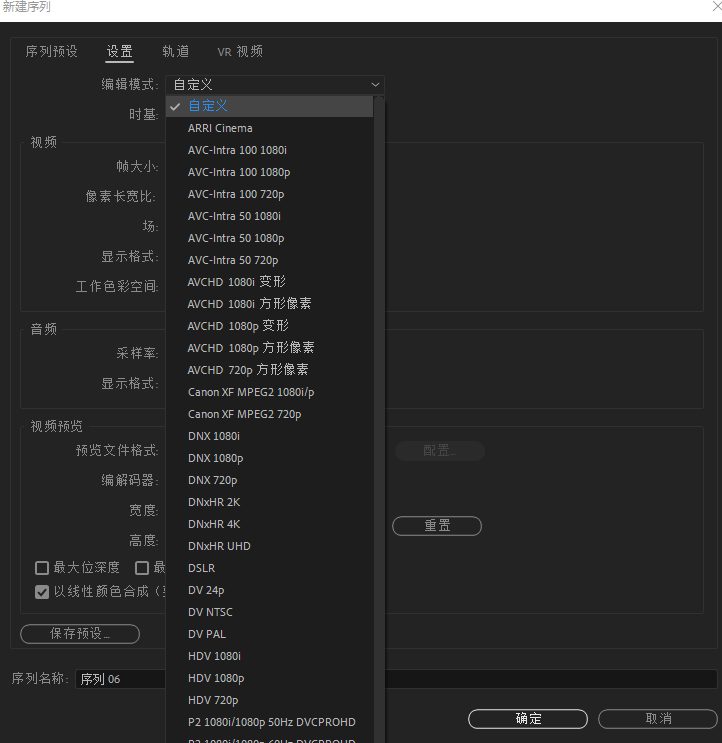Toggle the 最大位深度 checkbox

tap(42, 568)
